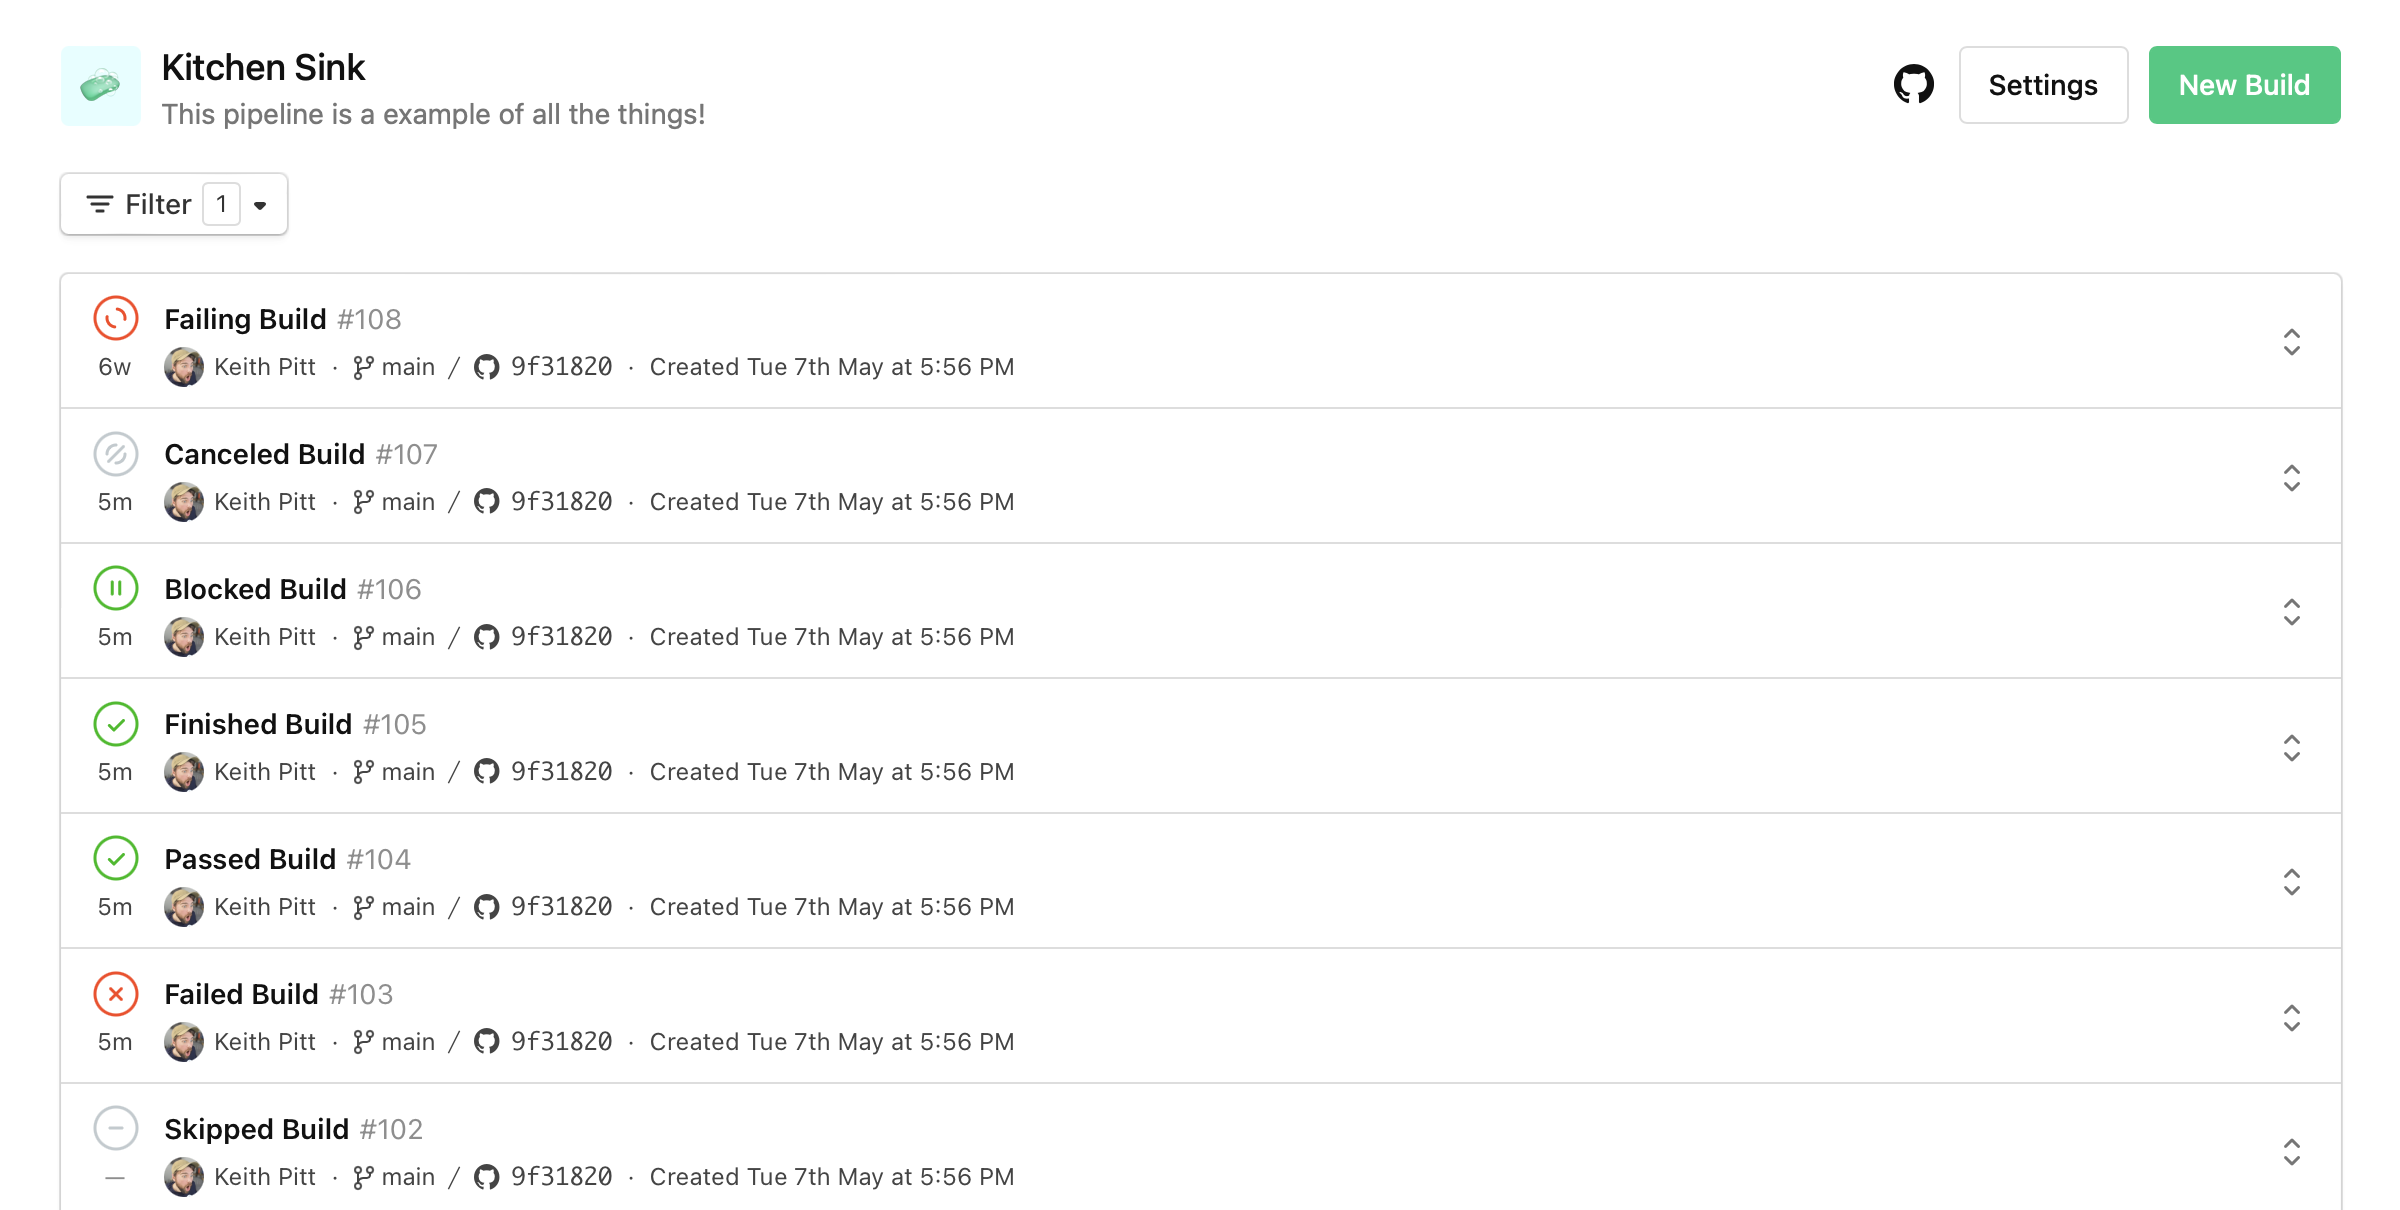Click the failed X icon on build #103

coord(116,994)
